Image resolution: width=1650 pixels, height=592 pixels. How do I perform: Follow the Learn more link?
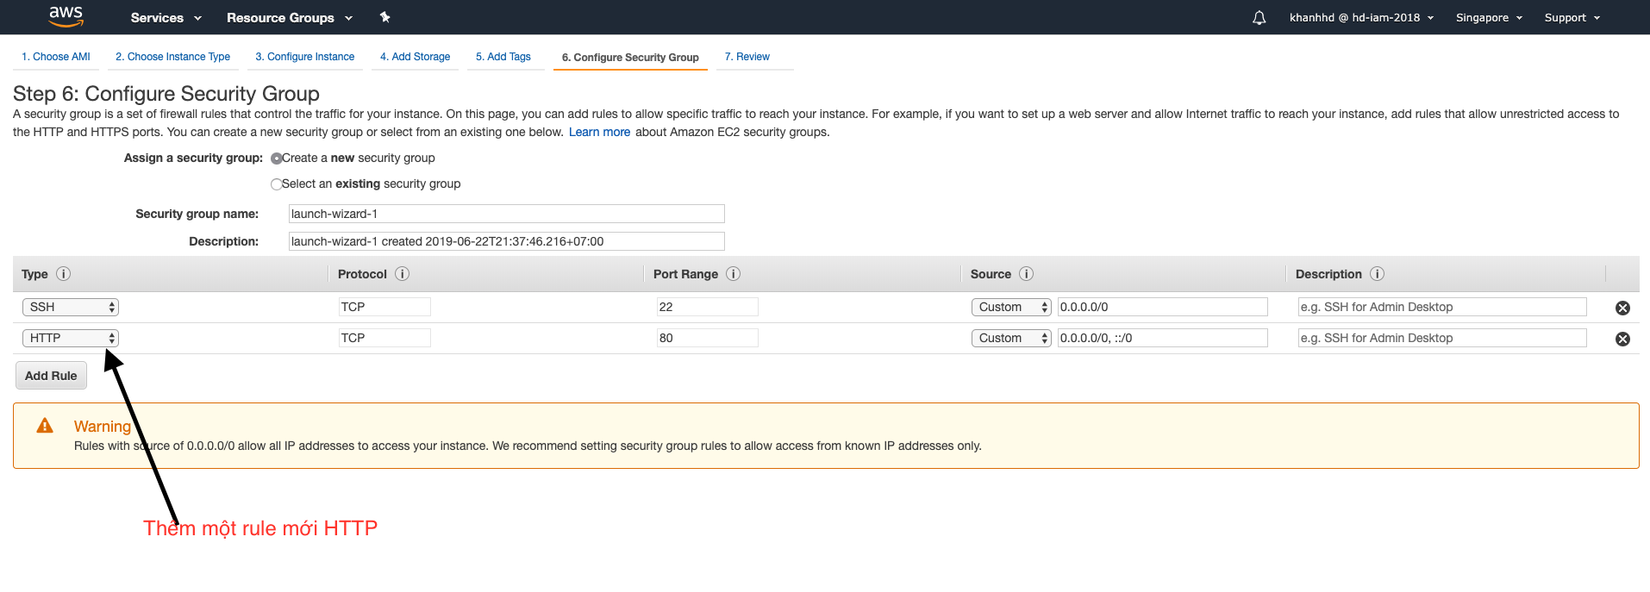point(599,132)
